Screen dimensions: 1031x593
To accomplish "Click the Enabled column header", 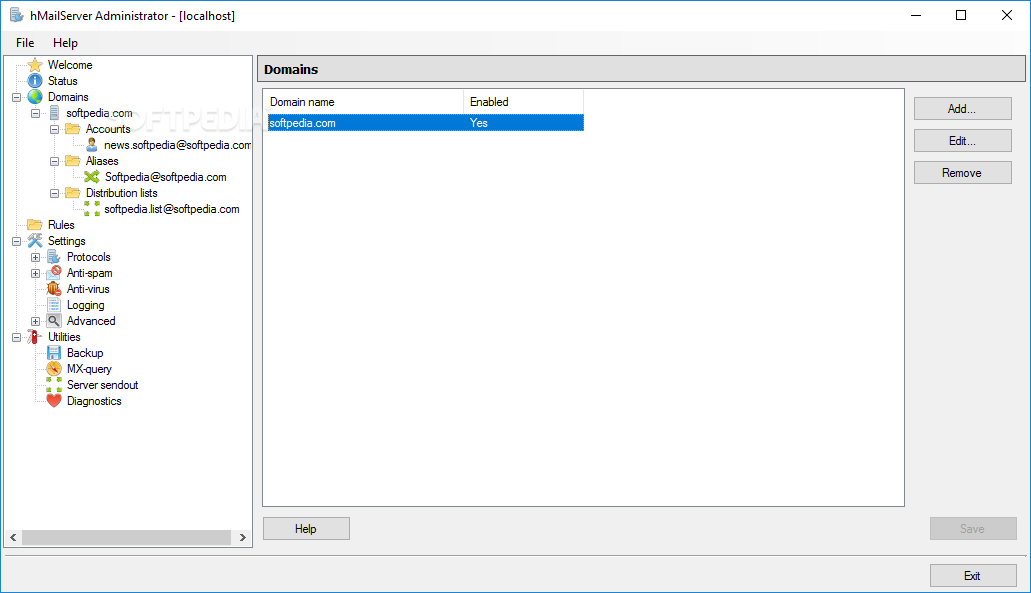I will (x=523, y=102).
